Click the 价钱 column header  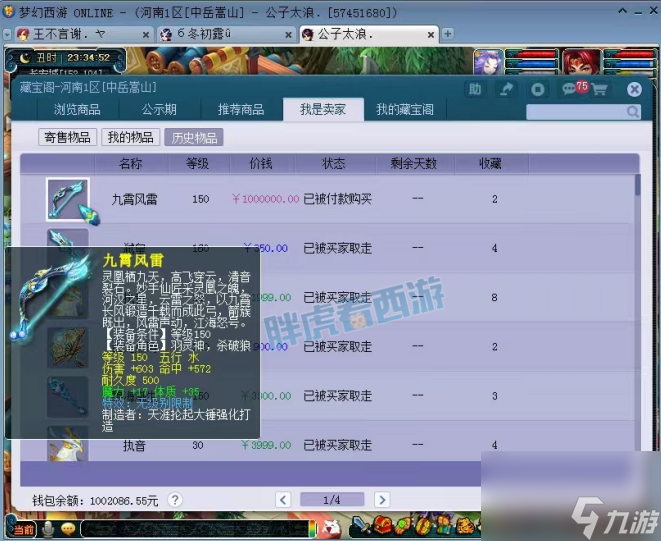point(261,164)
